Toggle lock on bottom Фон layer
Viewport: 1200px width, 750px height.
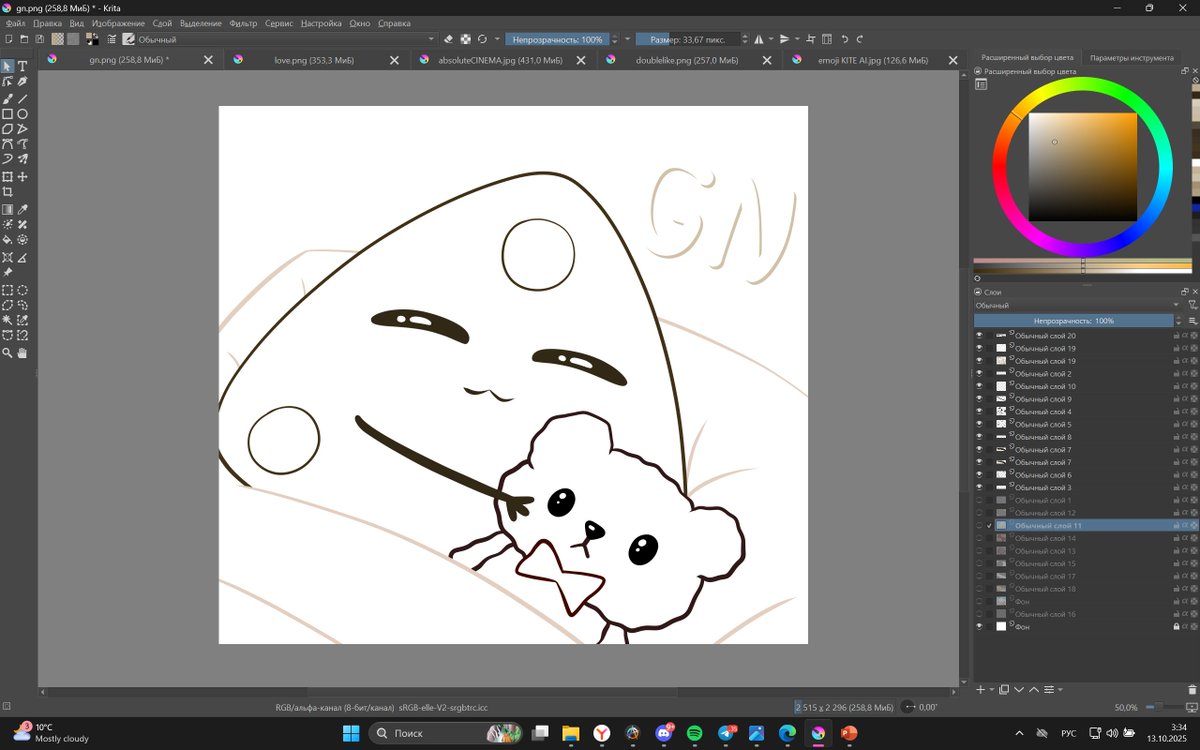click(x=1176, y=626)
